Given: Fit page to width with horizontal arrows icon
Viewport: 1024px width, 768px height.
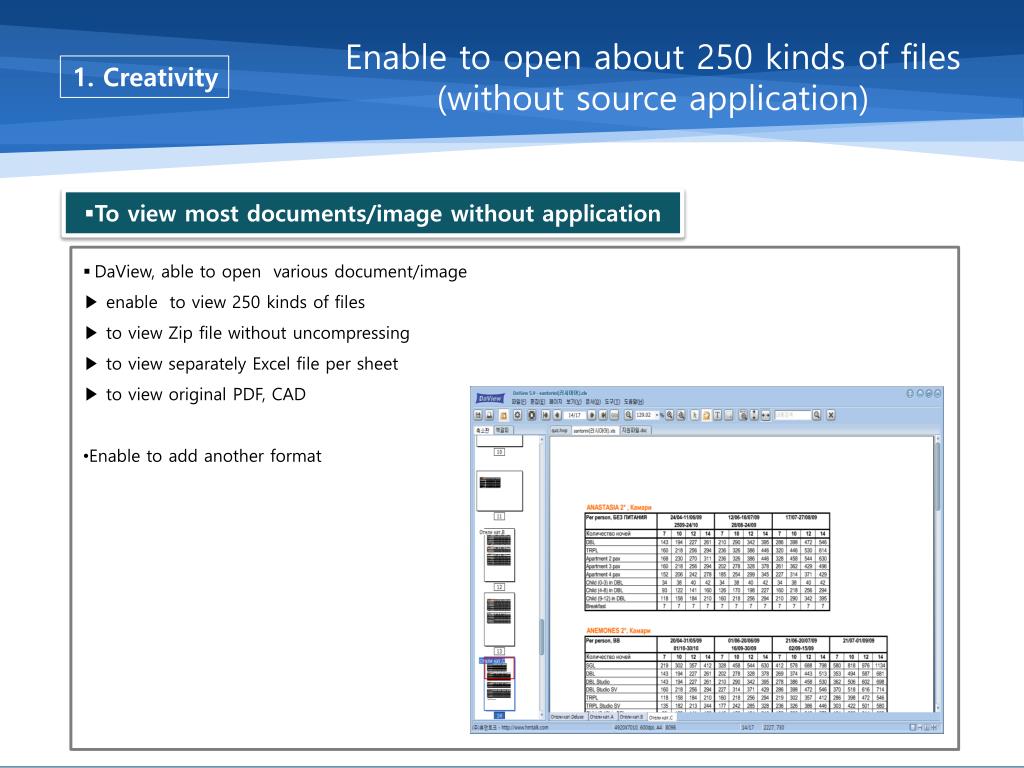Looking at the screenshot, I should point(765,415).
